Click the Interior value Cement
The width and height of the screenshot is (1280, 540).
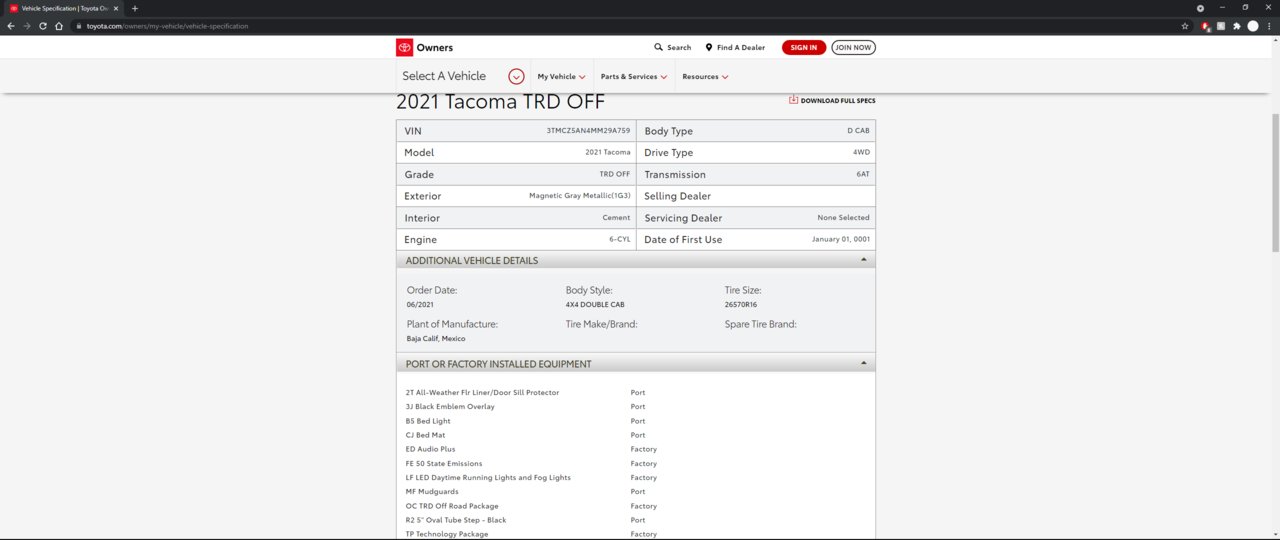[x=616, y=217]
